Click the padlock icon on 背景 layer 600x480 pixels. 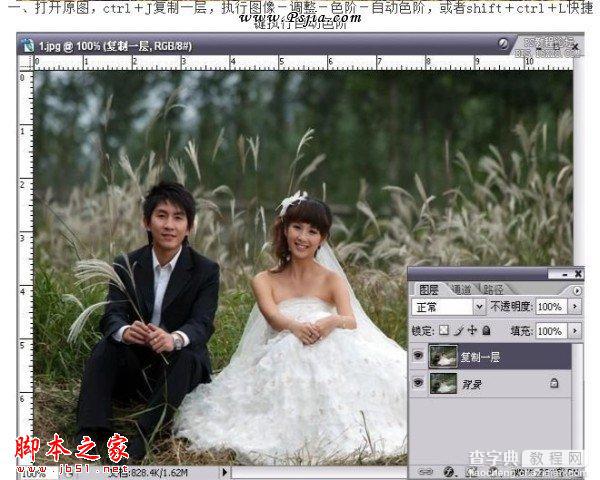click(x=553, y=383)
